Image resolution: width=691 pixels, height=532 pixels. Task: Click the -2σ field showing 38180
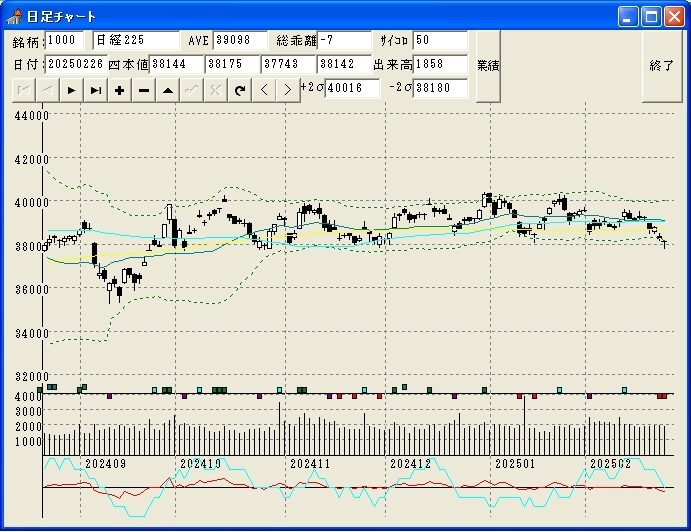[440, 88]
